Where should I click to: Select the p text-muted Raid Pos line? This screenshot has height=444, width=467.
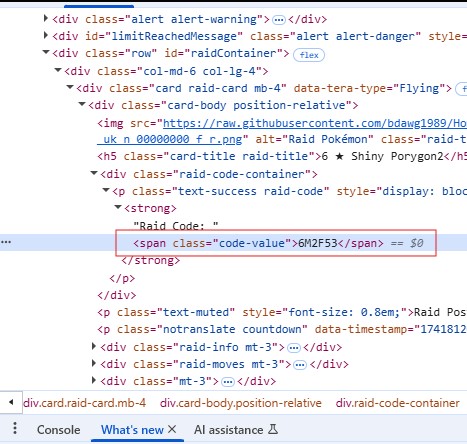(282, 312)
